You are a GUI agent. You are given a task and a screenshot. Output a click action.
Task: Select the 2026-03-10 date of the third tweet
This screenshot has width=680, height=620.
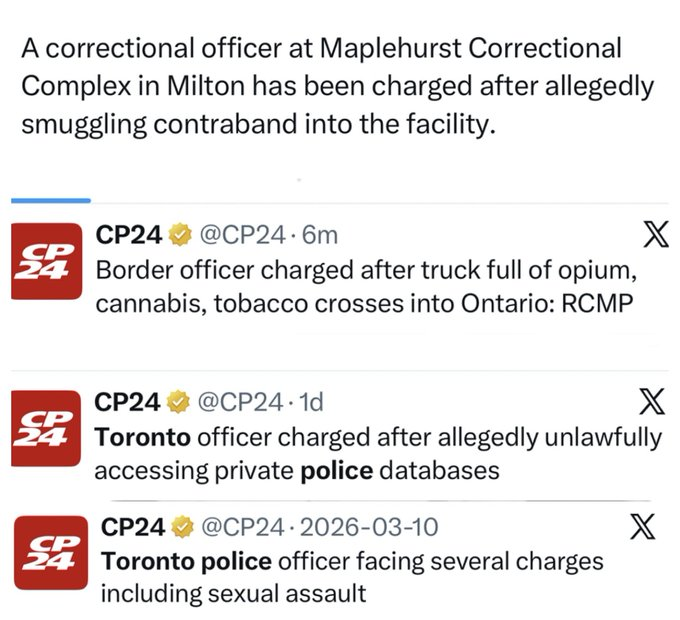click(x=369, y=527)
